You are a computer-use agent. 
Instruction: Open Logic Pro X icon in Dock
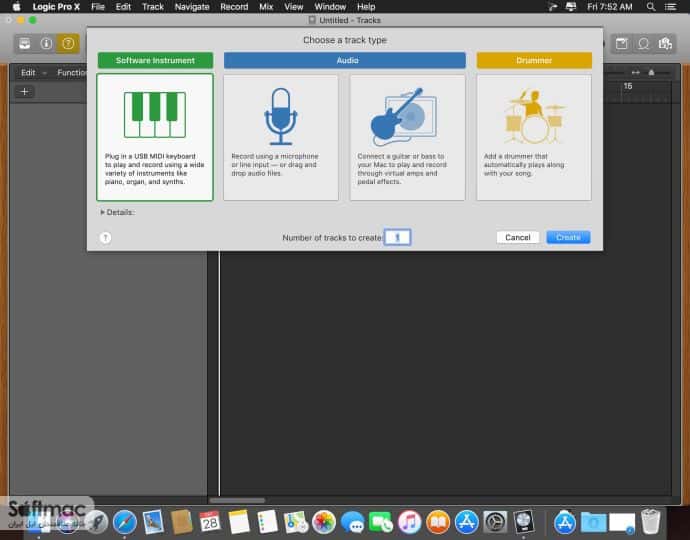(x=524, y=522)
